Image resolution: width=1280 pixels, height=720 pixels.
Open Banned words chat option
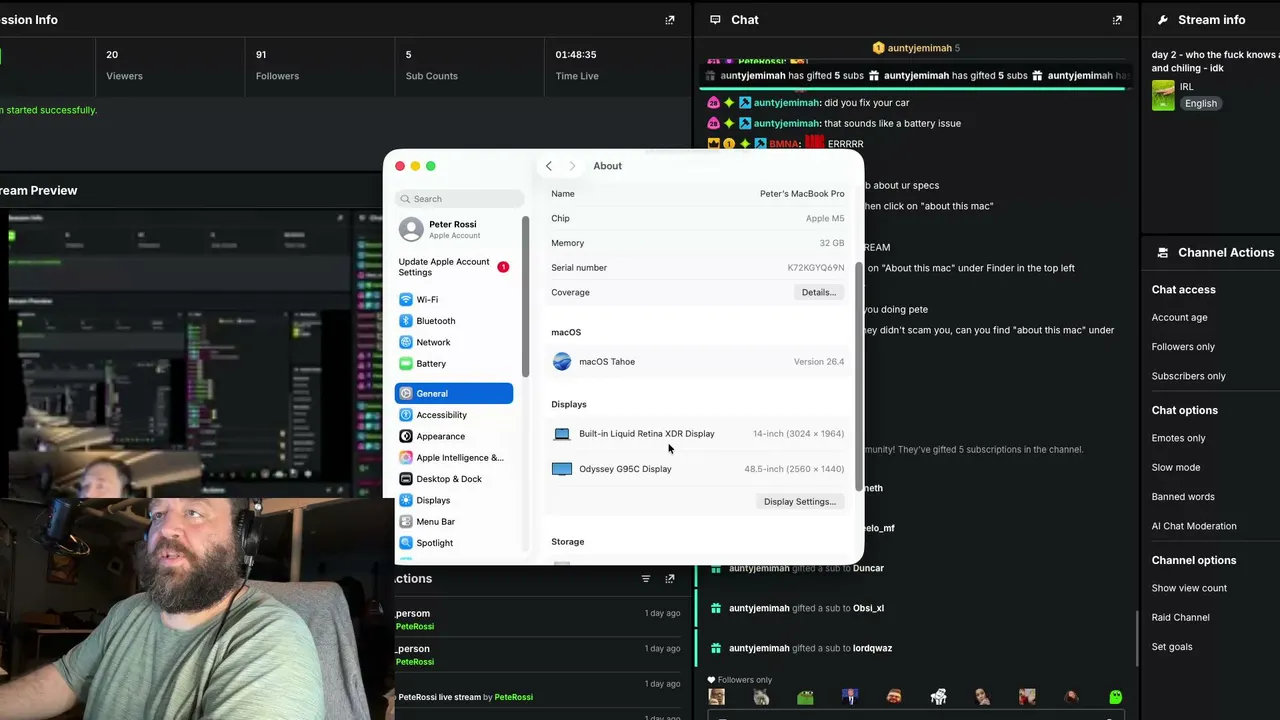(x=1183, y=497)
